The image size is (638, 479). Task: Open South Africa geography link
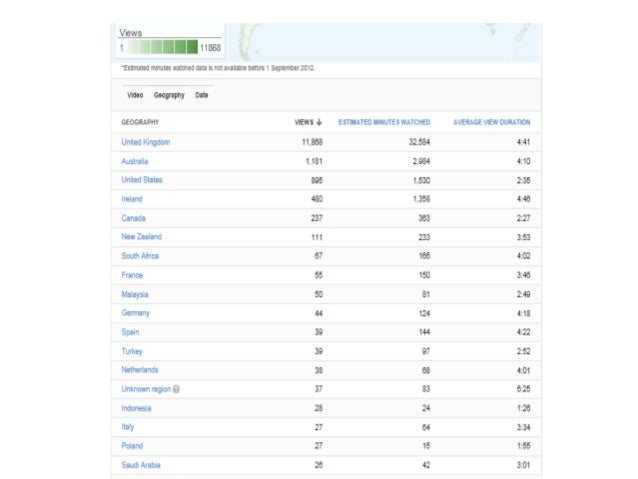point(140,256)
